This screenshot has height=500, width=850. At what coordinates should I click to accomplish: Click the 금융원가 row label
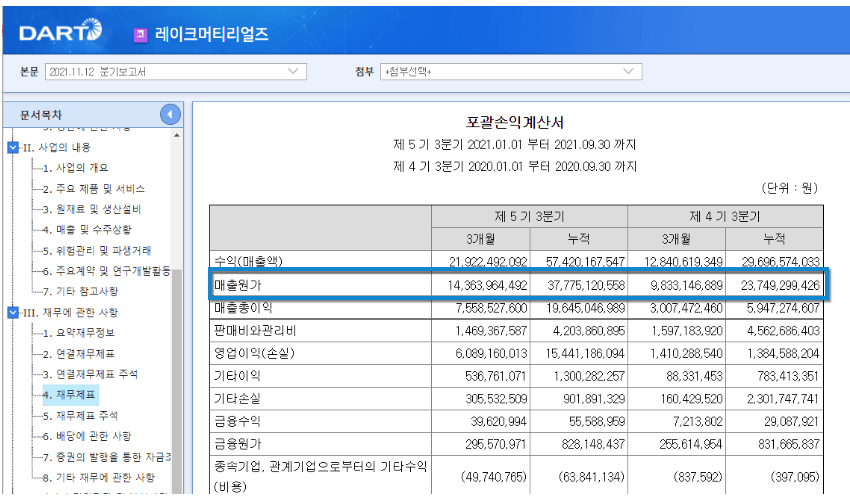point(237,444)
